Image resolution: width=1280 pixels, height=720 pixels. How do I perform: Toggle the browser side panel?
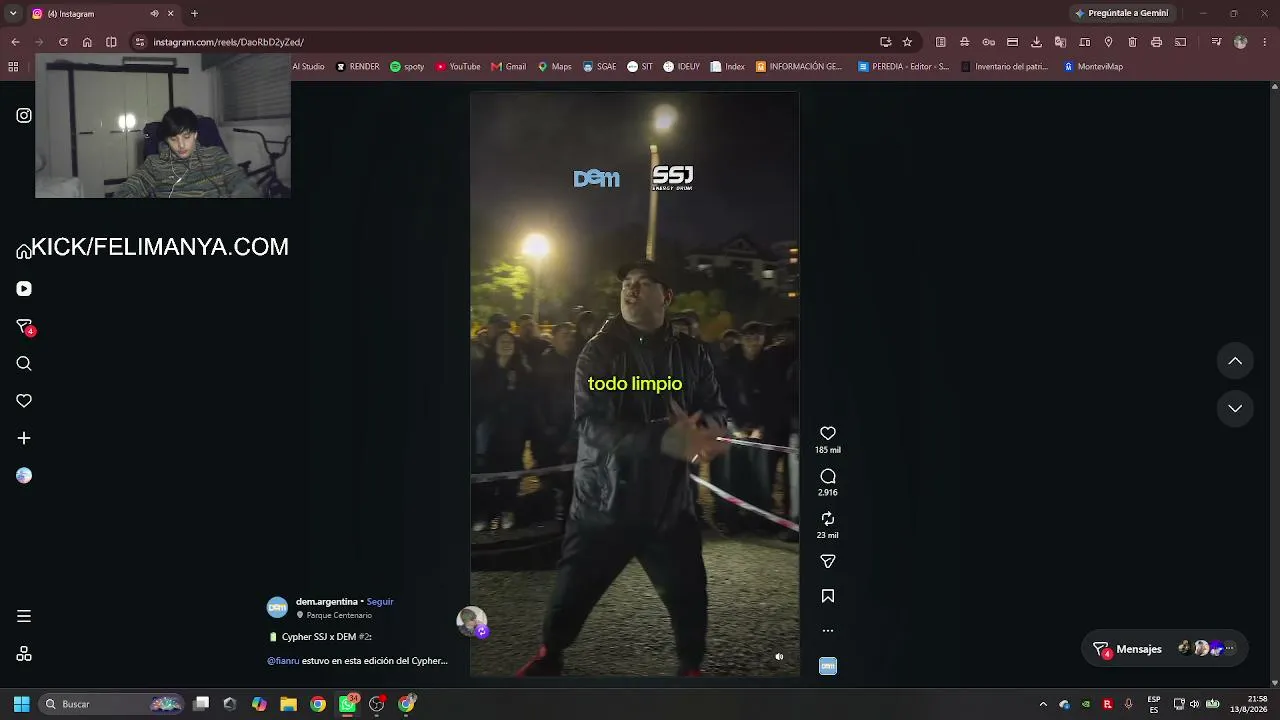click(x=111, y=42)
